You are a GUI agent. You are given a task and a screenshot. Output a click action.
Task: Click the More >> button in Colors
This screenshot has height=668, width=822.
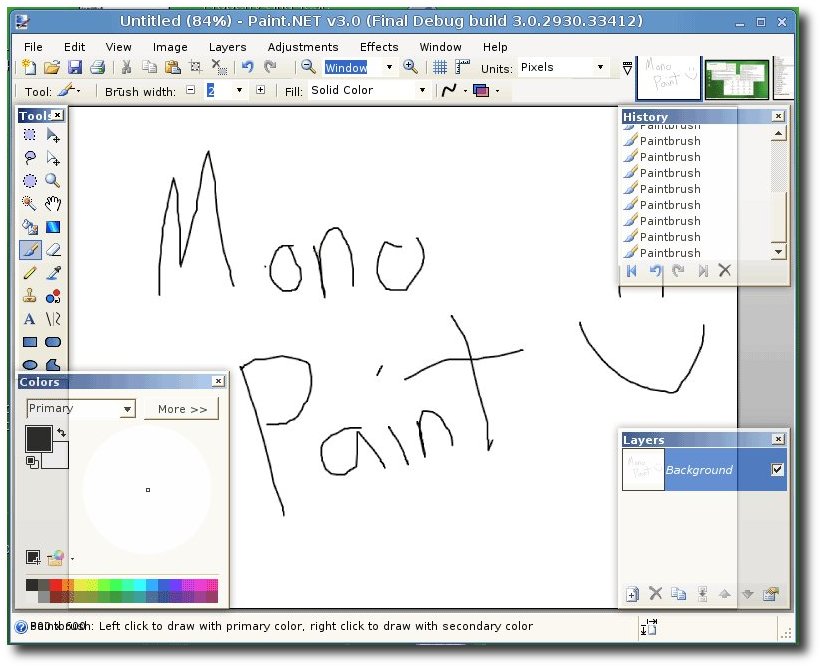(x=182, y=409)
